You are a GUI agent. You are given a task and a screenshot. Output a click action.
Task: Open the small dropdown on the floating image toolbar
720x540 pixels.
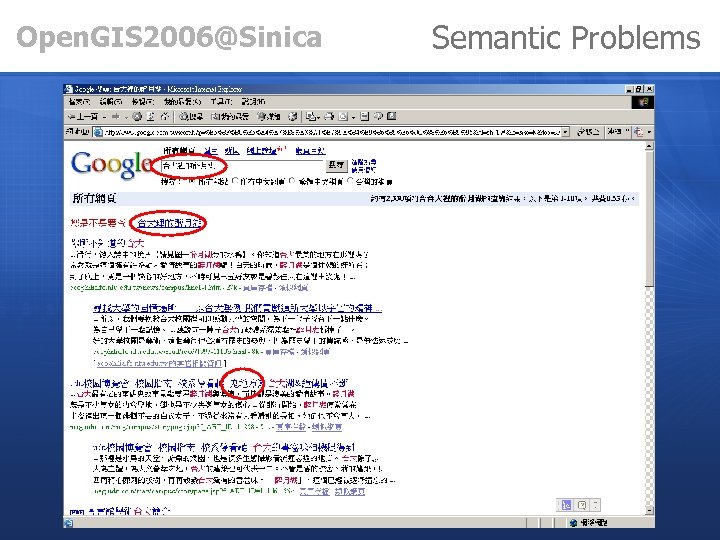(596, 505)
